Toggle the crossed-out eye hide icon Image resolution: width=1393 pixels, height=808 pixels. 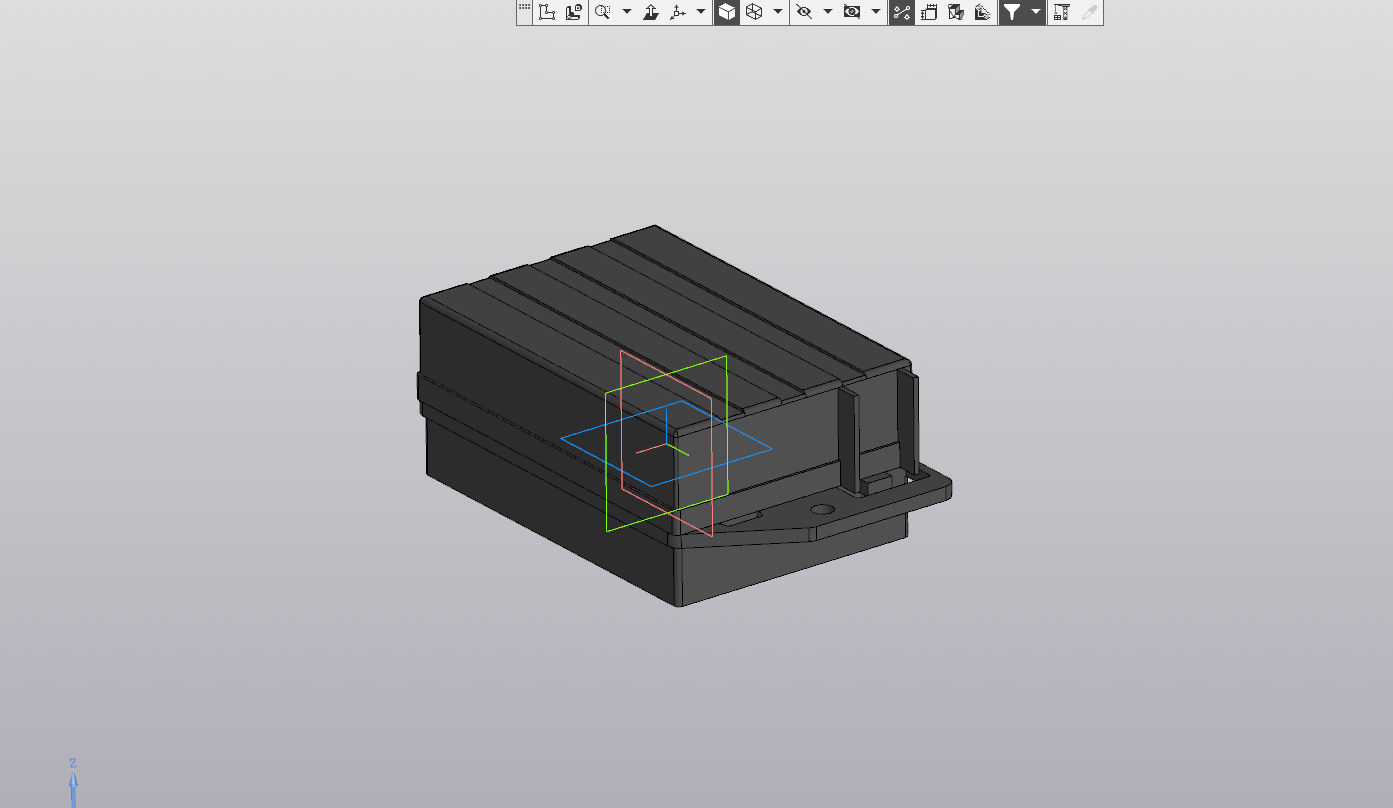[803, 12]
